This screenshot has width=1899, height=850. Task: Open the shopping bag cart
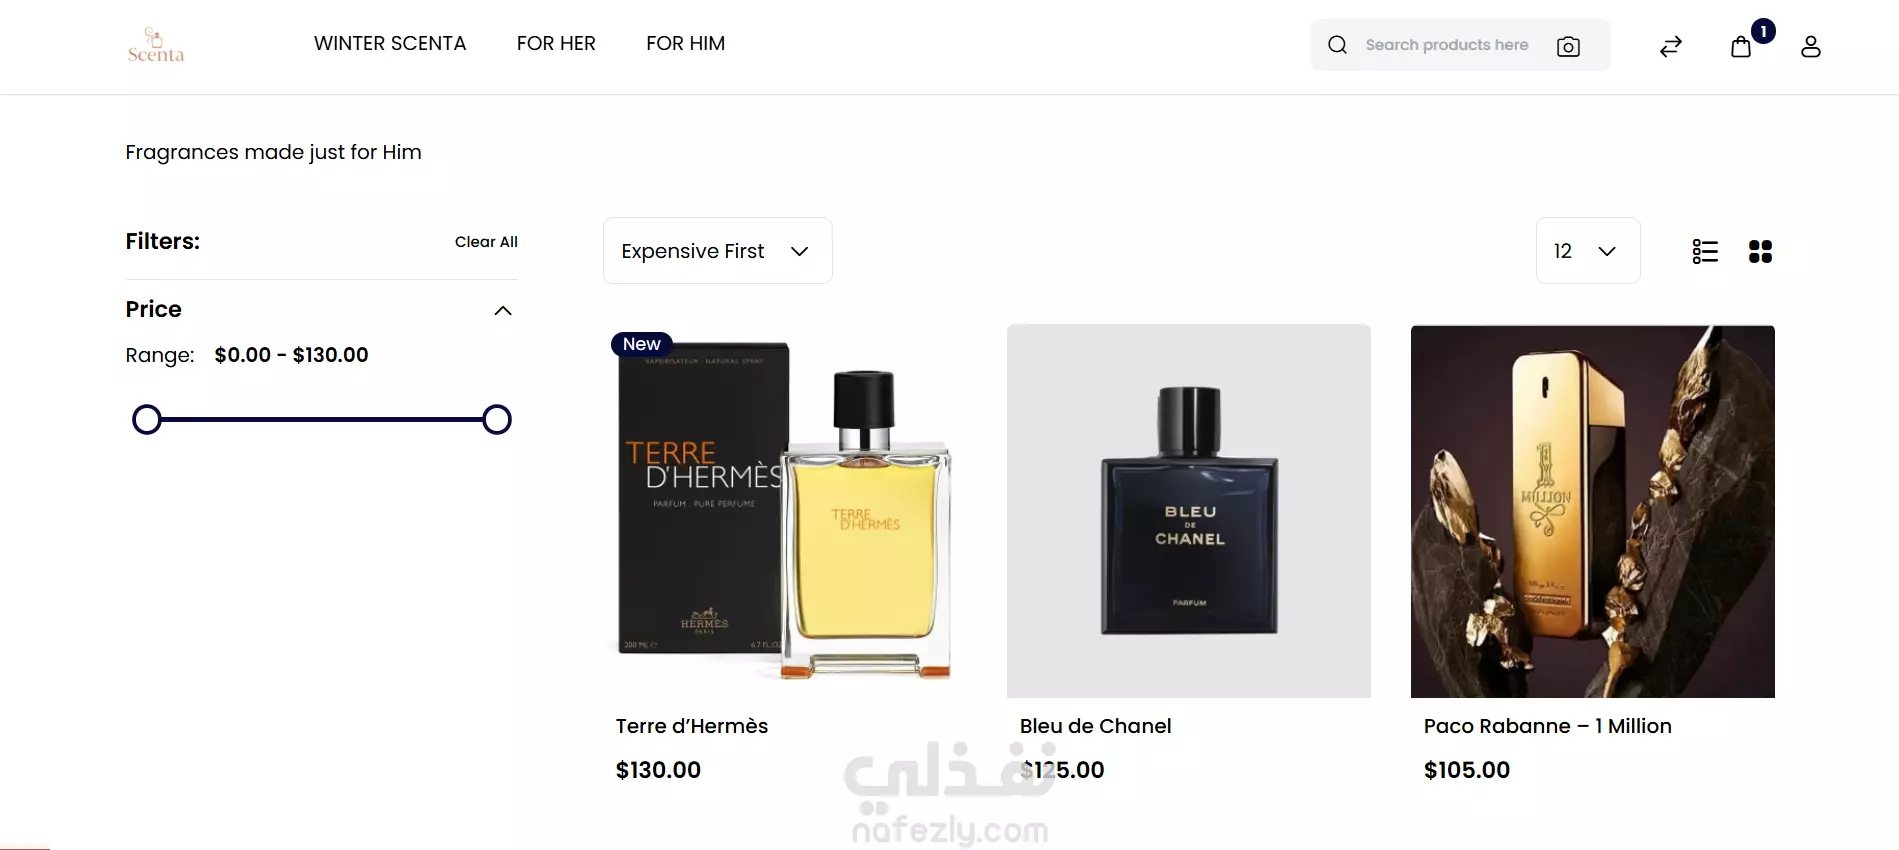tap(1741, 47)
